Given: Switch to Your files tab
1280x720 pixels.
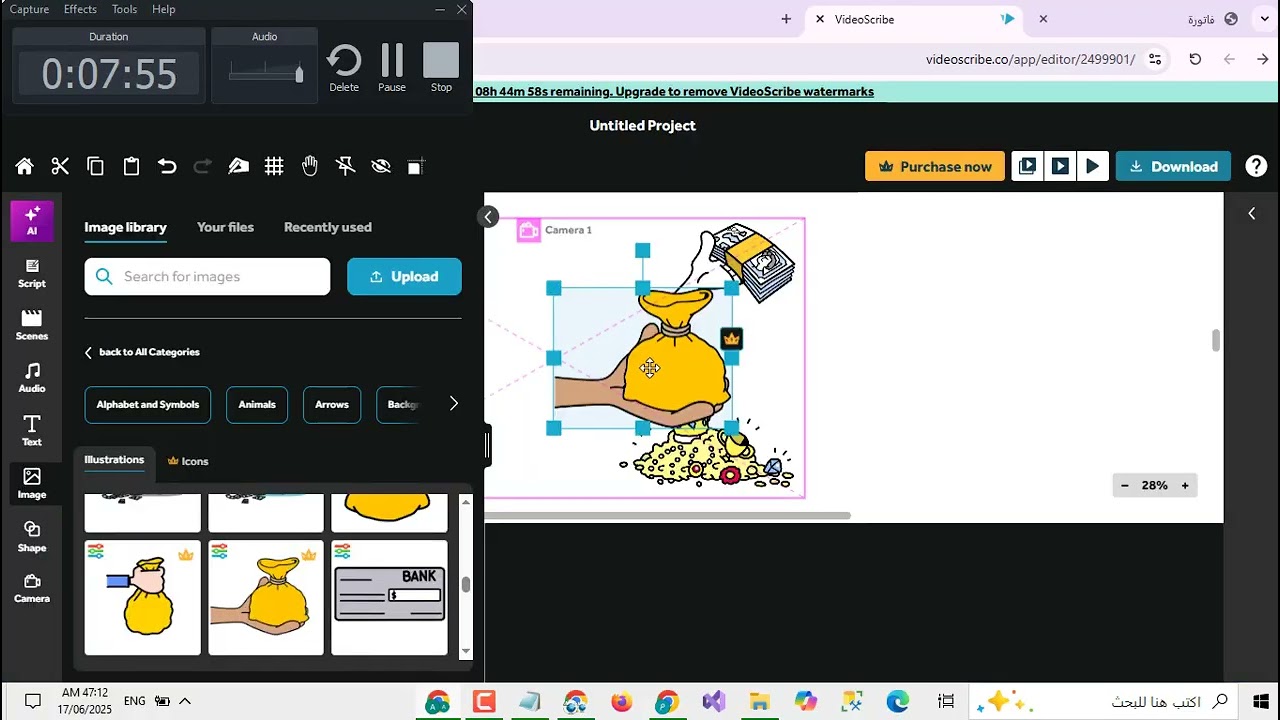Looking at the screenshot, I should (x=225, y=227).
